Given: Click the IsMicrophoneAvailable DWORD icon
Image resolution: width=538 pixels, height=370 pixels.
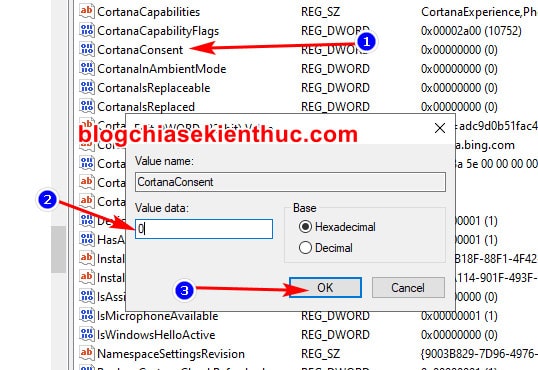Looking at the screenshot, I should click(x=86, y=315).
